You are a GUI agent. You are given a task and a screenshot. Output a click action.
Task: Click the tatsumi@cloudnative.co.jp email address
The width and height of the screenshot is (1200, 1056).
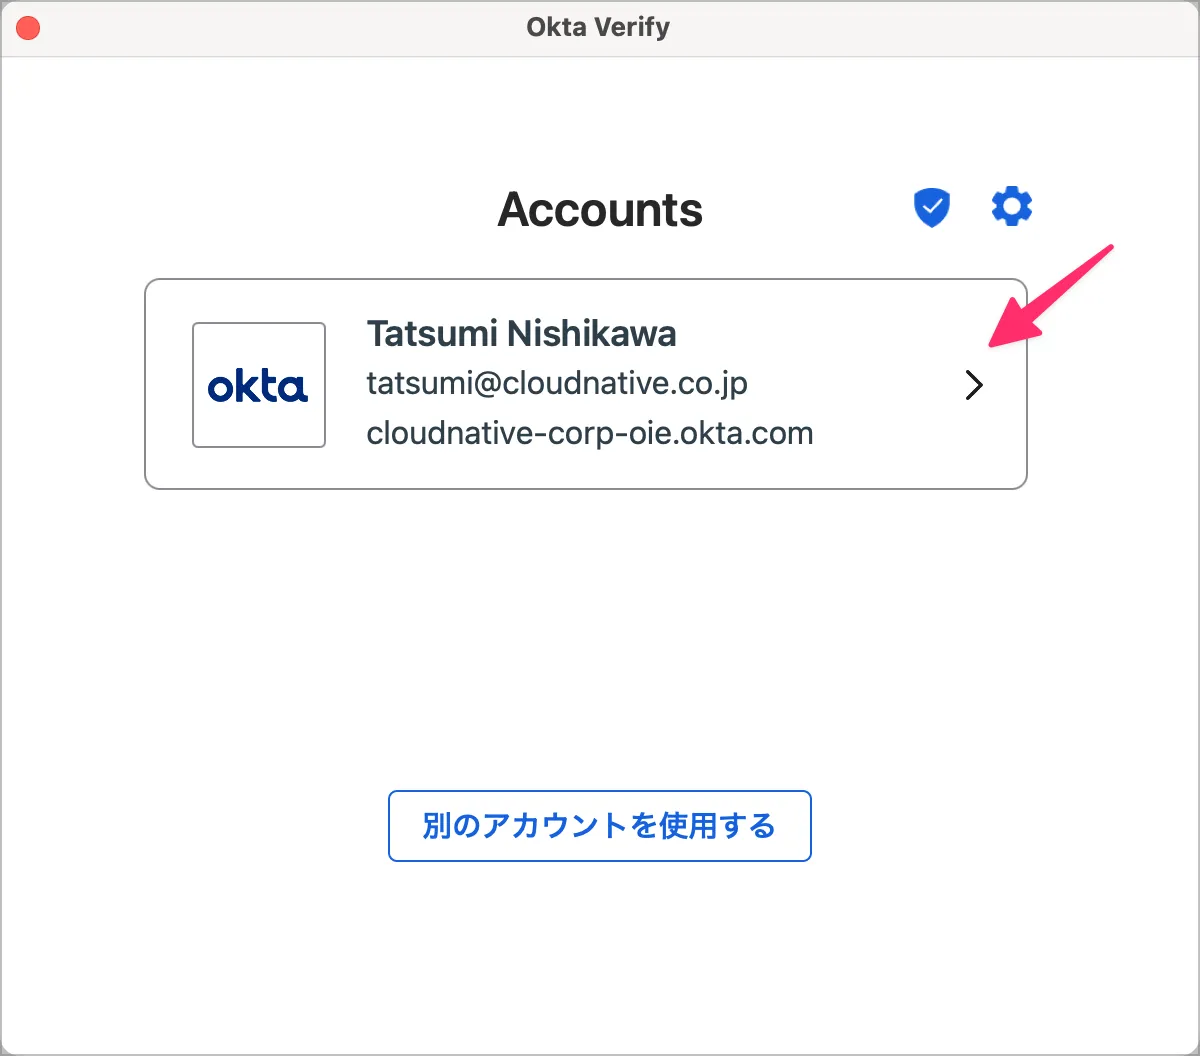pos(557,383)
